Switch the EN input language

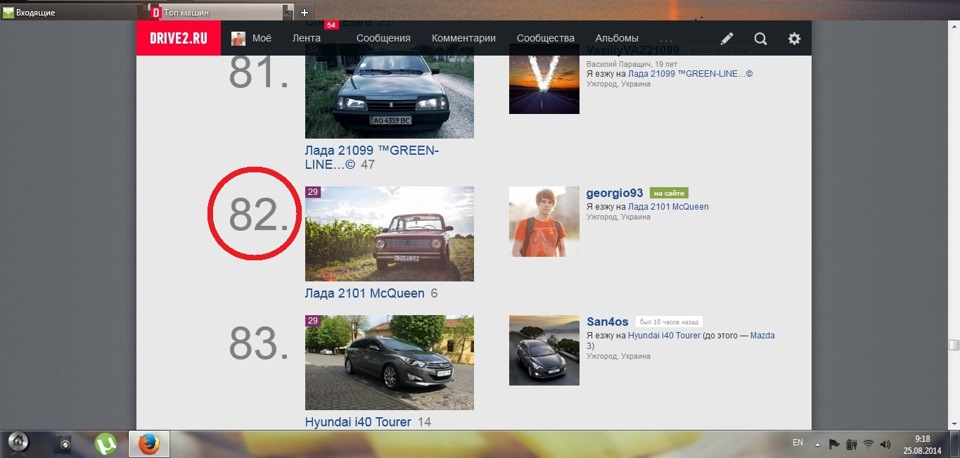[x=798, y=442]
